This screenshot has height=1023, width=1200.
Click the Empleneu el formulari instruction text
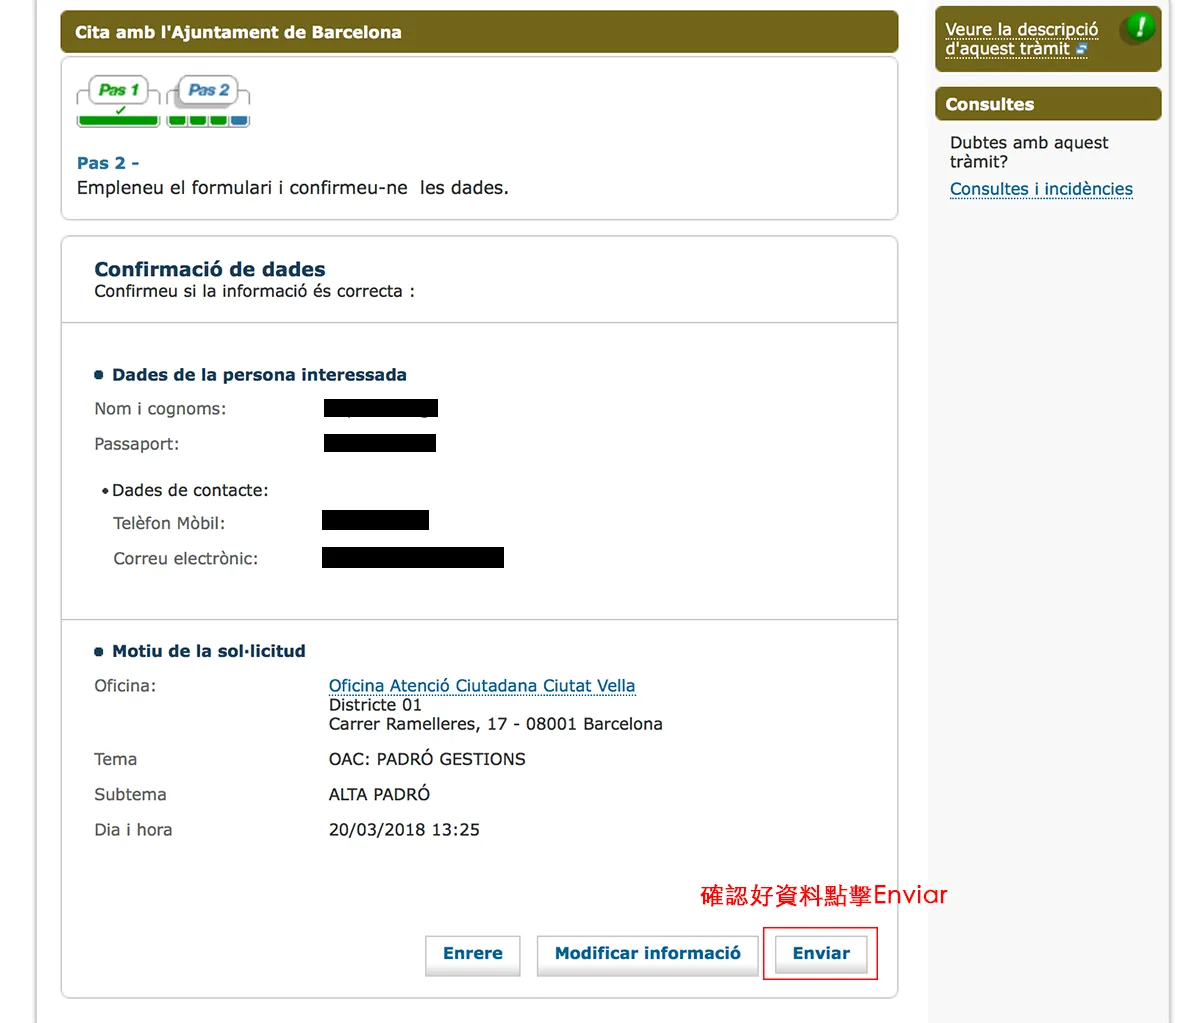pyautogui.click(x=292, y=187)
